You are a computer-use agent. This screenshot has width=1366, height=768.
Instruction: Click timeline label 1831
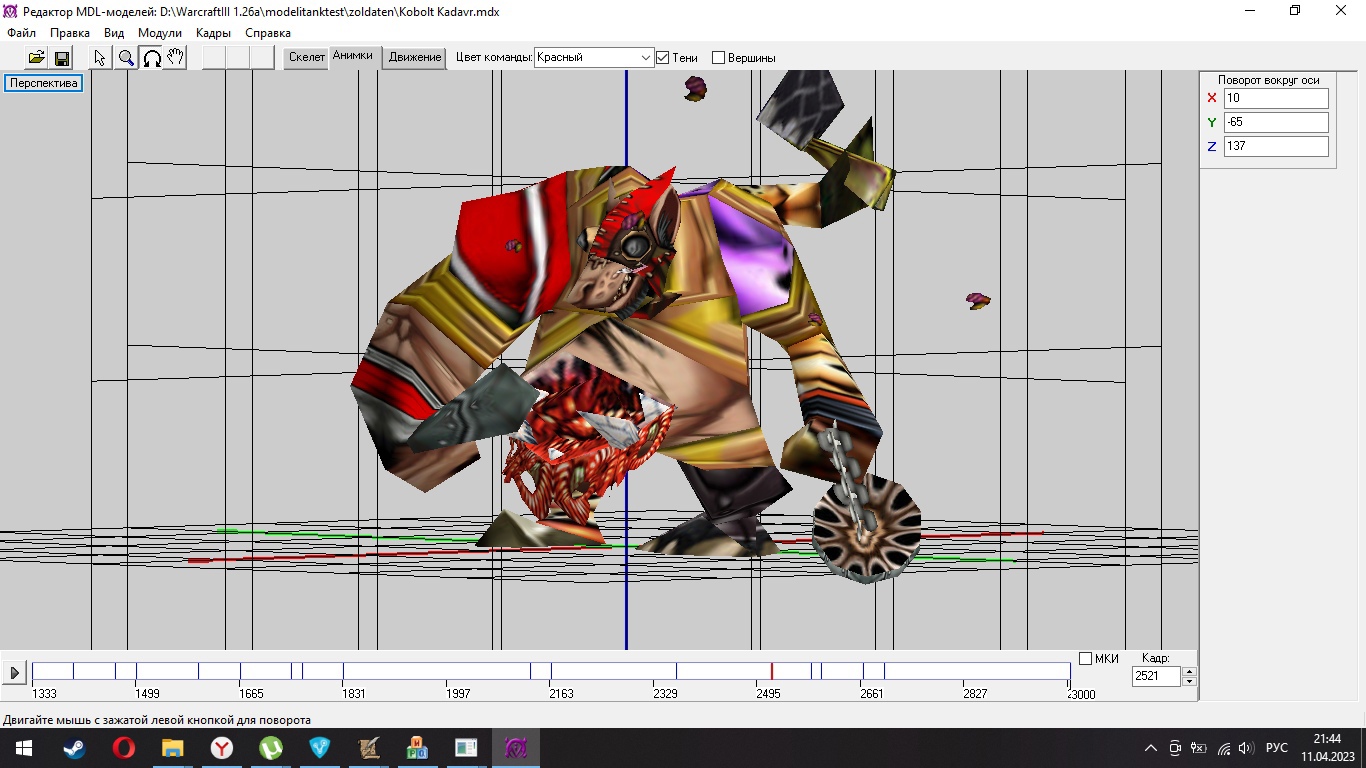tap(354, 694)
